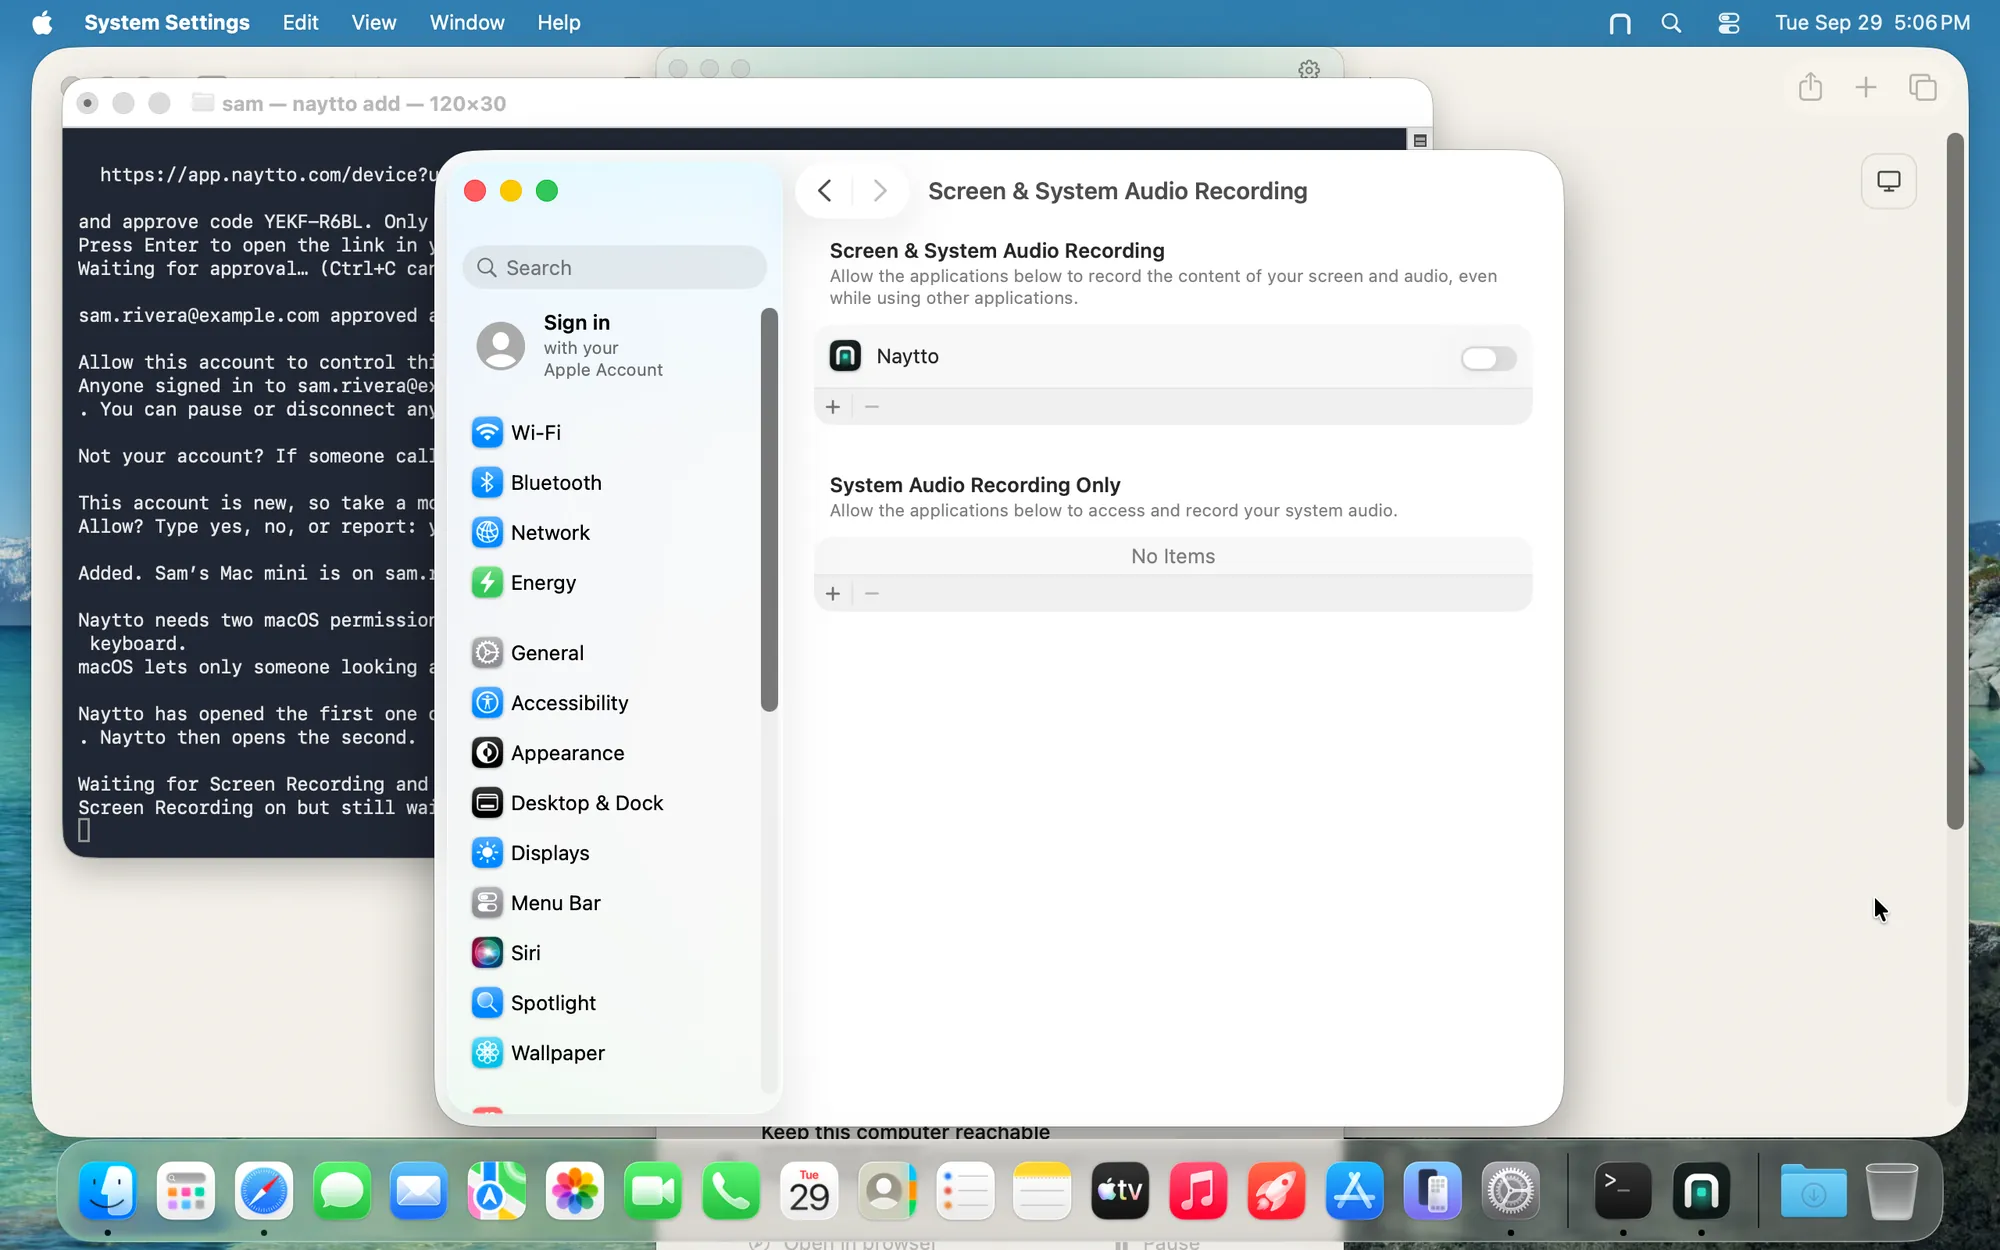Click the share icon in background window
The width and height of the screenshot is (2000, 1250).
click(1810, 87)
